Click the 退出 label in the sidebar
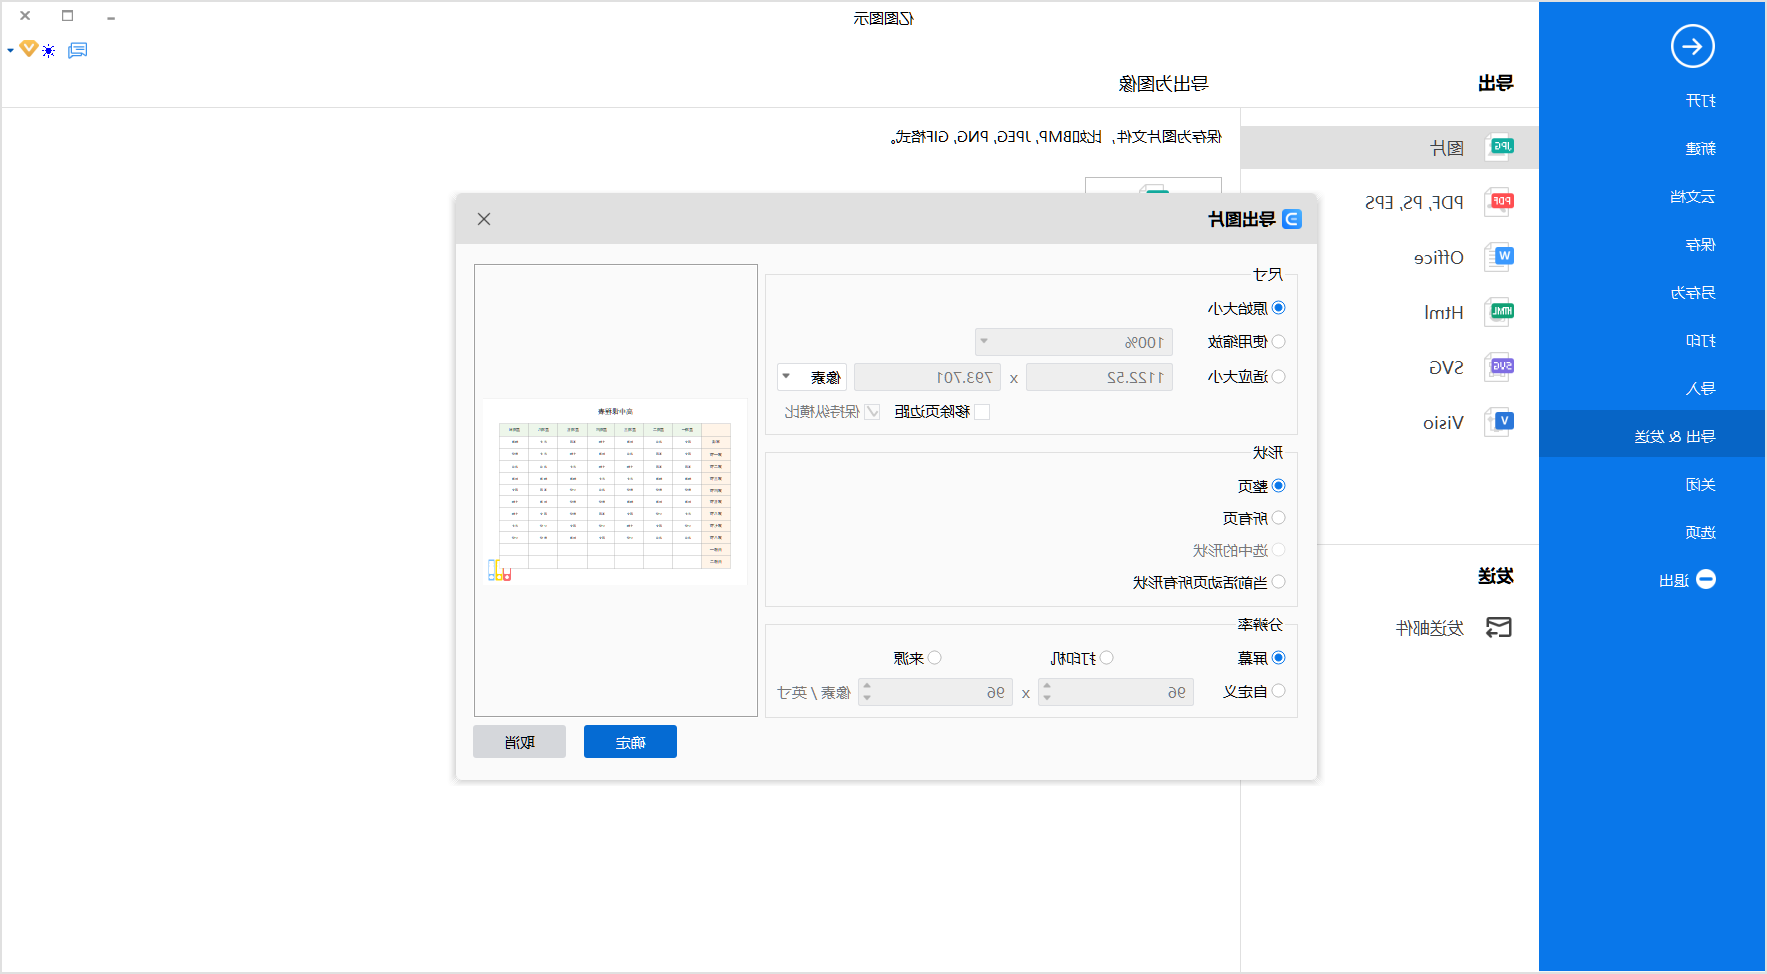 click(1674, 581)
